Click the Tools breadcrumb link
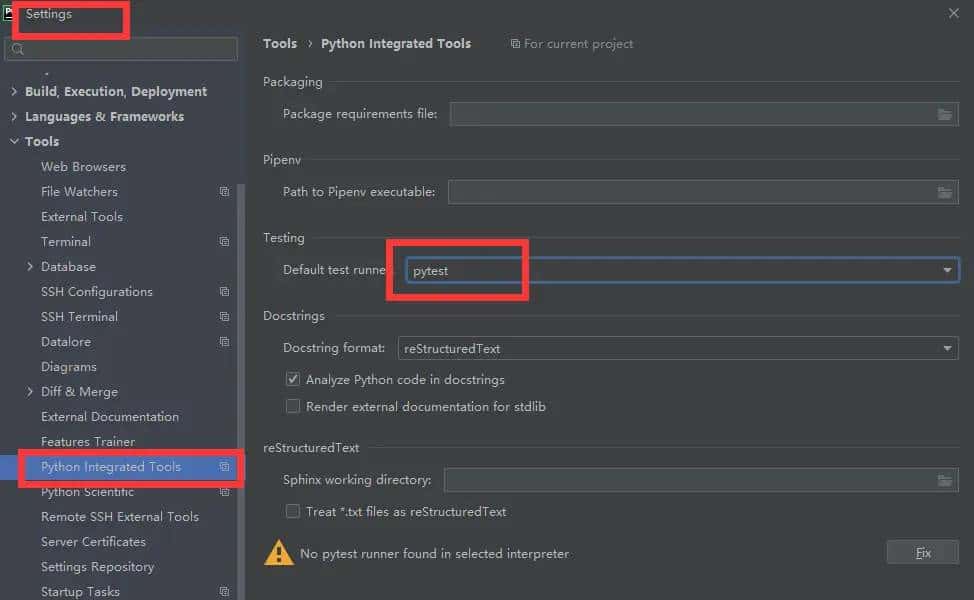The image size is (974, 600). click(280, 44)
